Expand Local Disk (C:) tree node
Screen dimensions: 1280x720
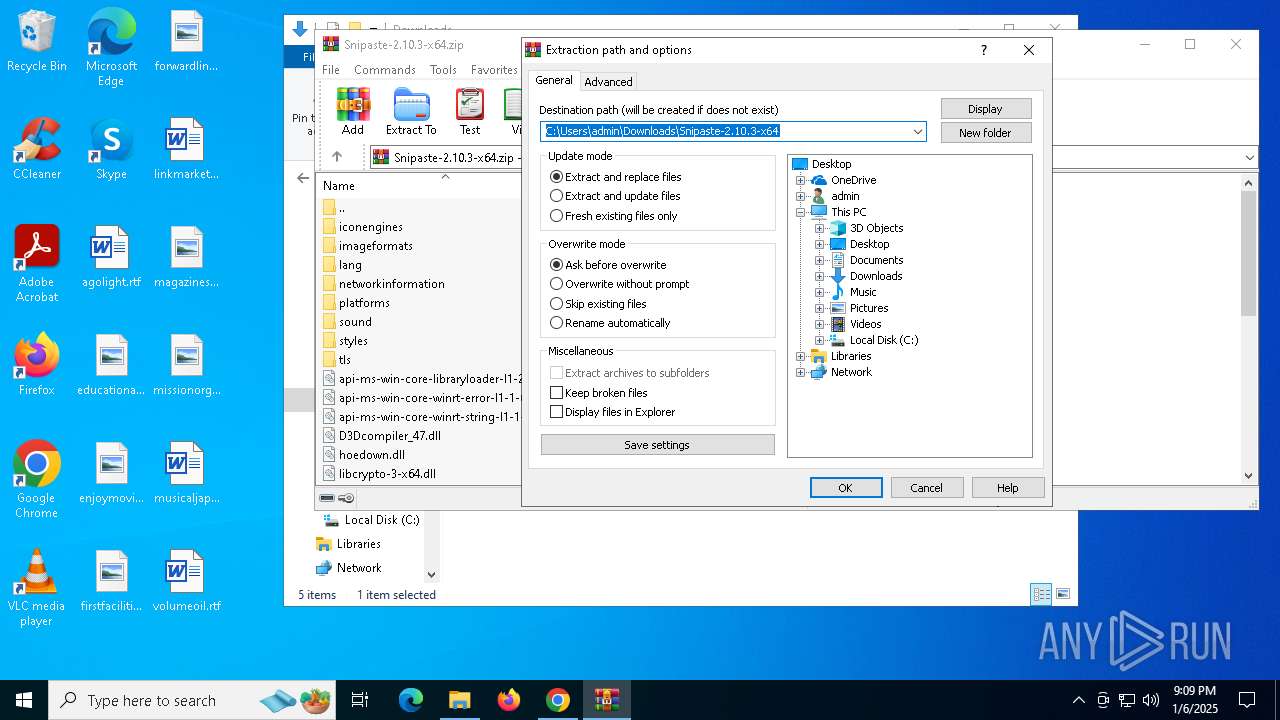(x=819, y=340)
